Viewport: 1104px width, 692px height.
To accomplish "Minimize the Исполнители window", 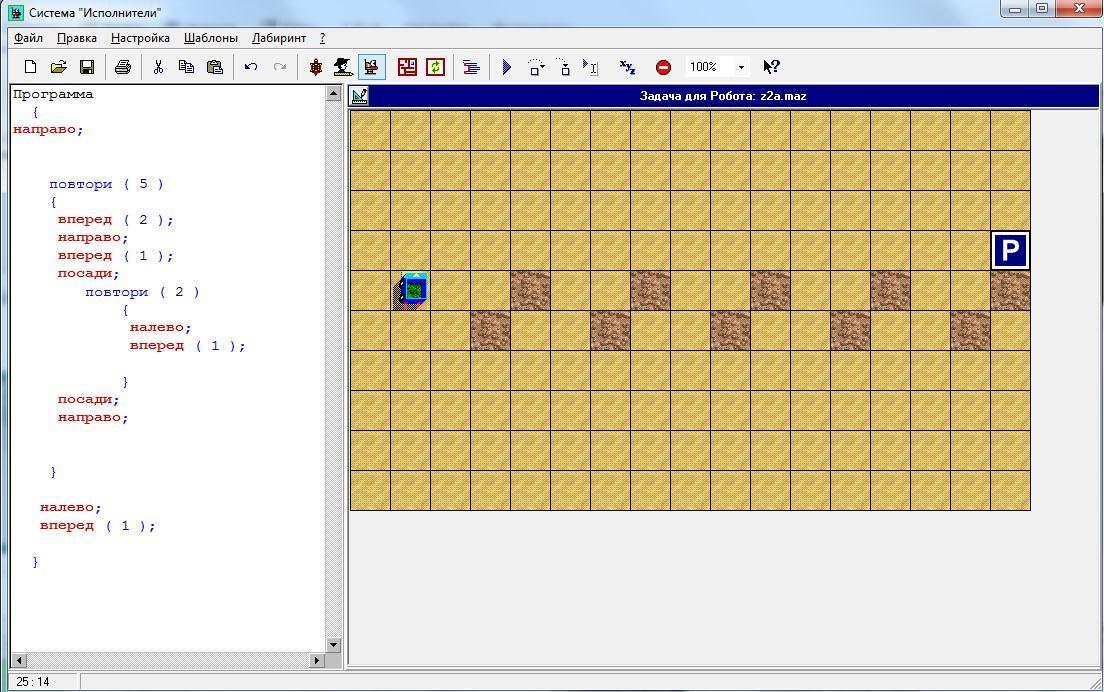I will [x=1015, y=9].
